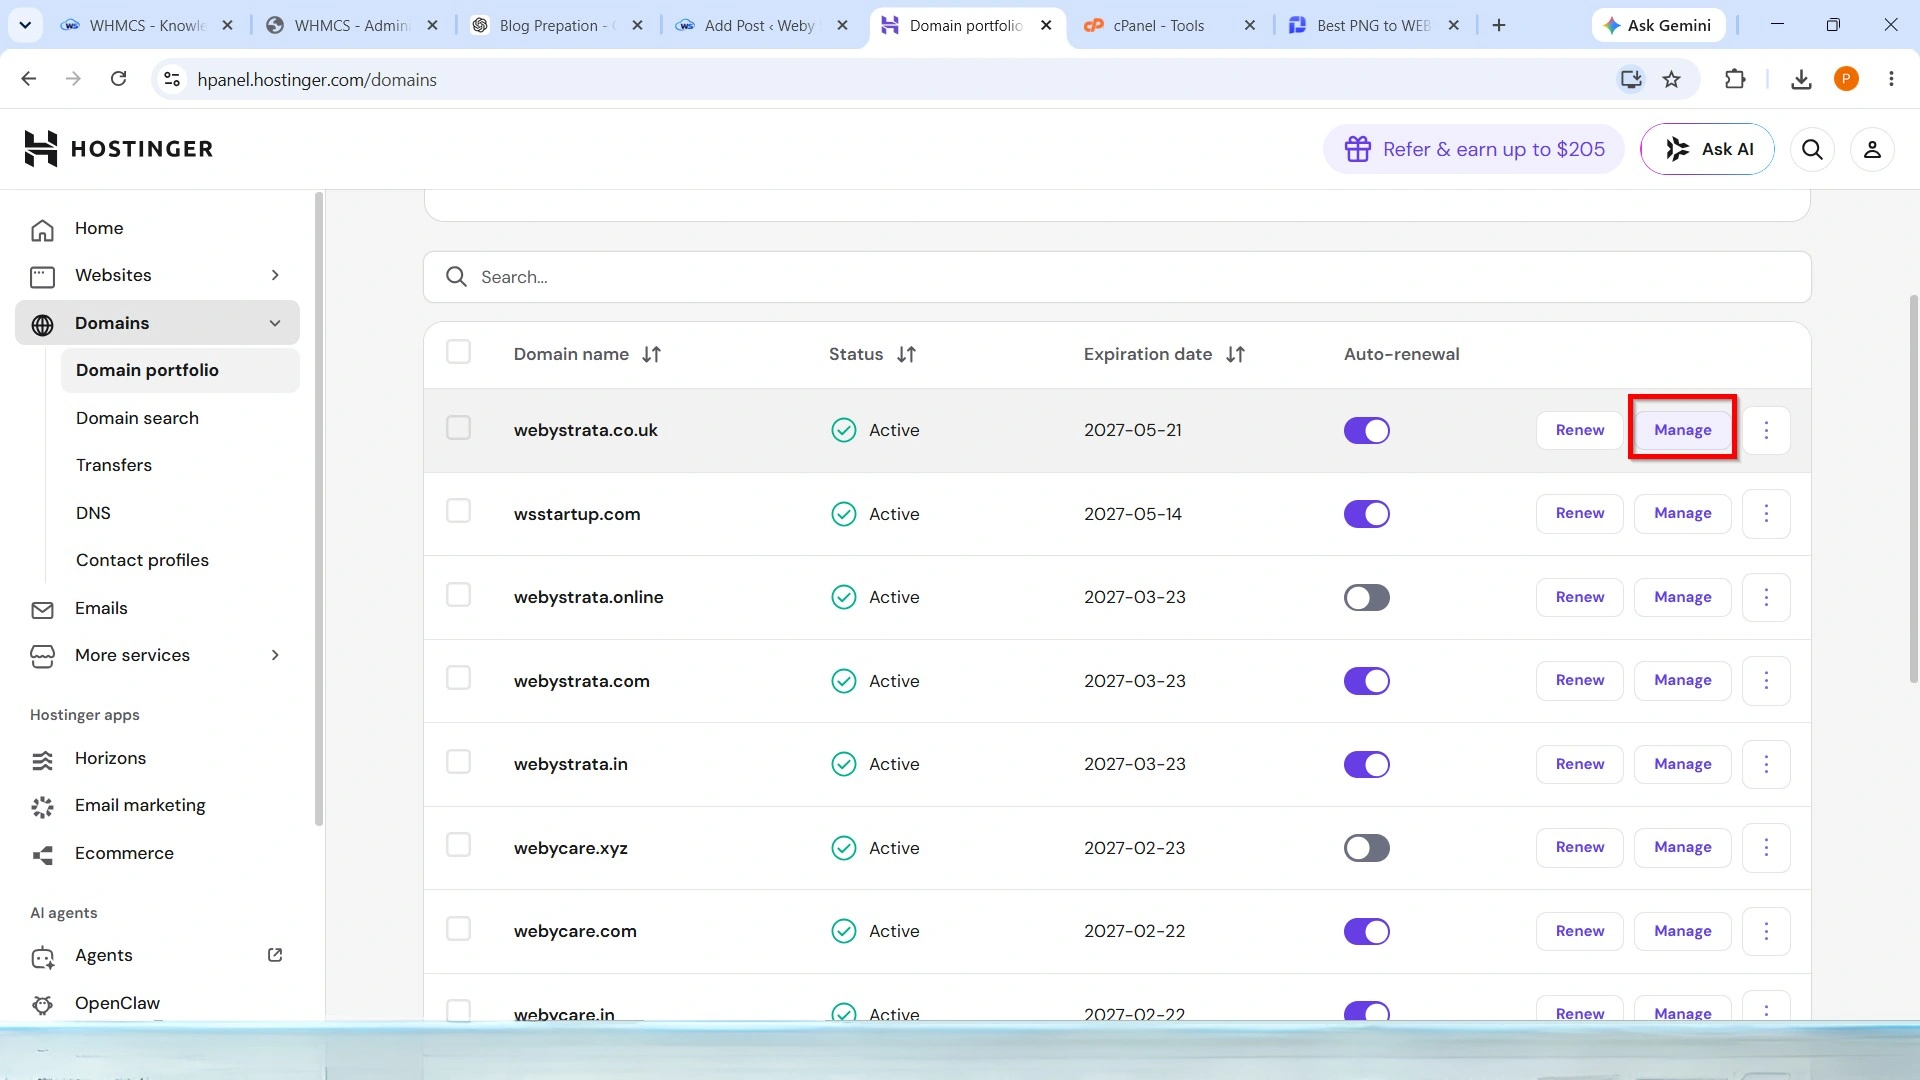Open Transfers in sidebar
The image size is (1920, 1080).
pos(114,465)
